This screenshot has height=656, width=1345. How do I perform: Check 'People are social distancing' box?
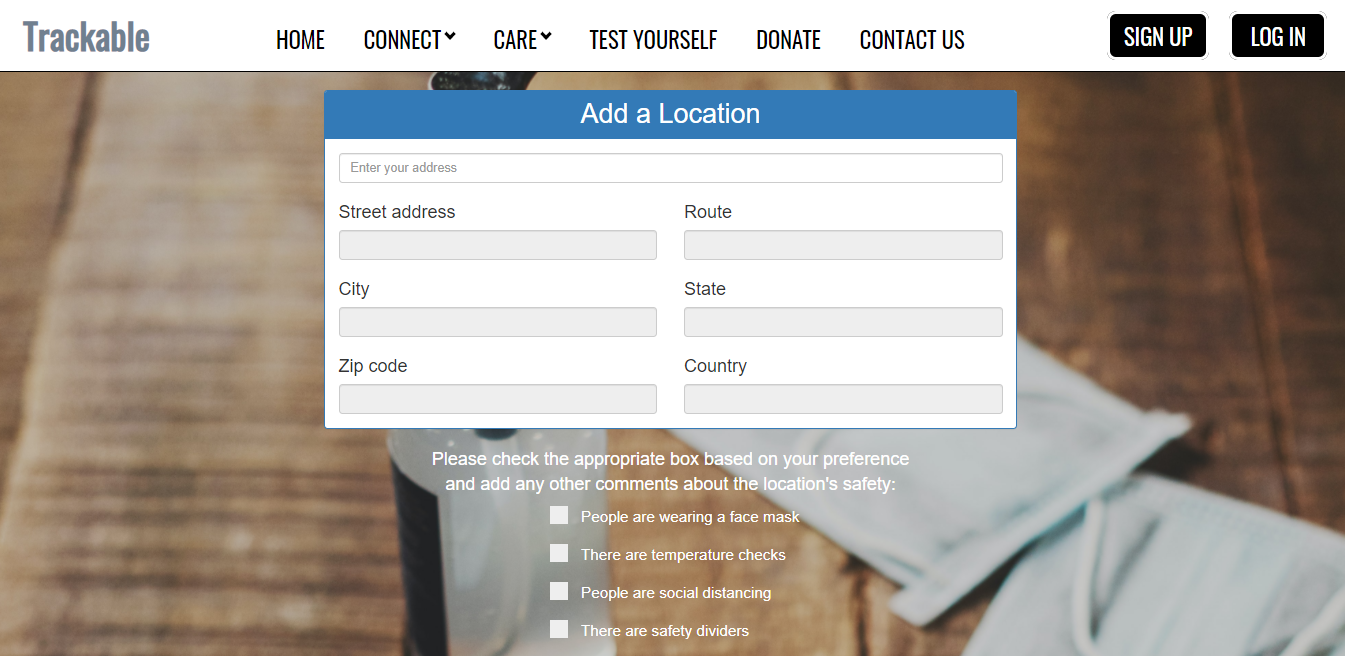tap(559, 591)
